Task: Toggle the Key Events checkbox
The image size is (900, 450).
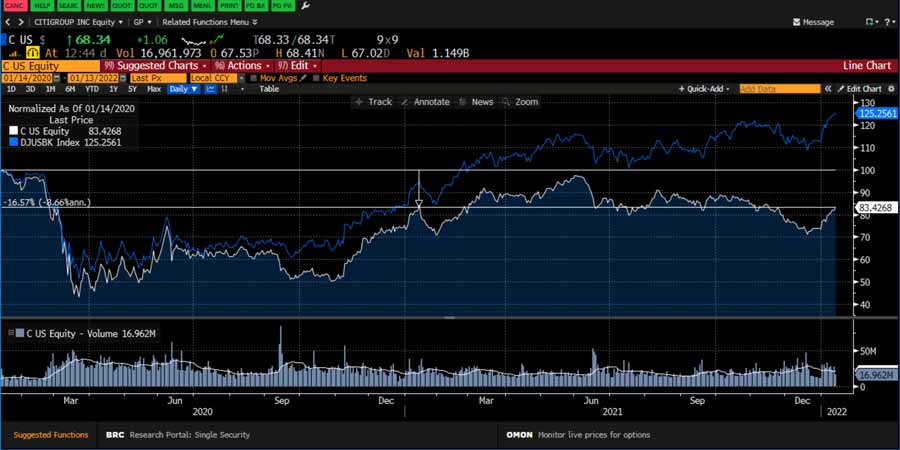Action: pyautogui.click(x=316, y=78)
